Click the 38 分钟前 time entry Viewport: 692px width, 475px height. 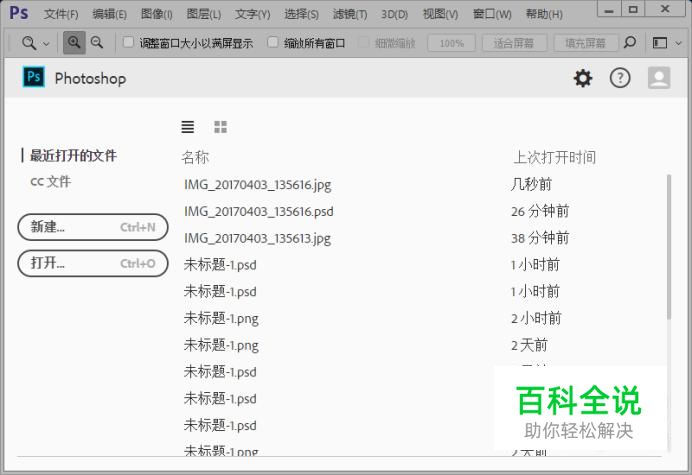tap(540, 238)
